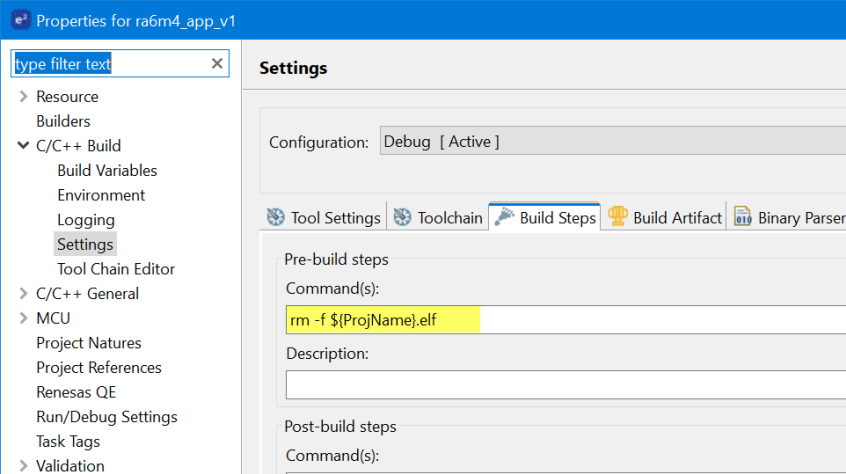Click the Toolchain tab gear icon
846x474 pixels.
(x=403, y=217)
